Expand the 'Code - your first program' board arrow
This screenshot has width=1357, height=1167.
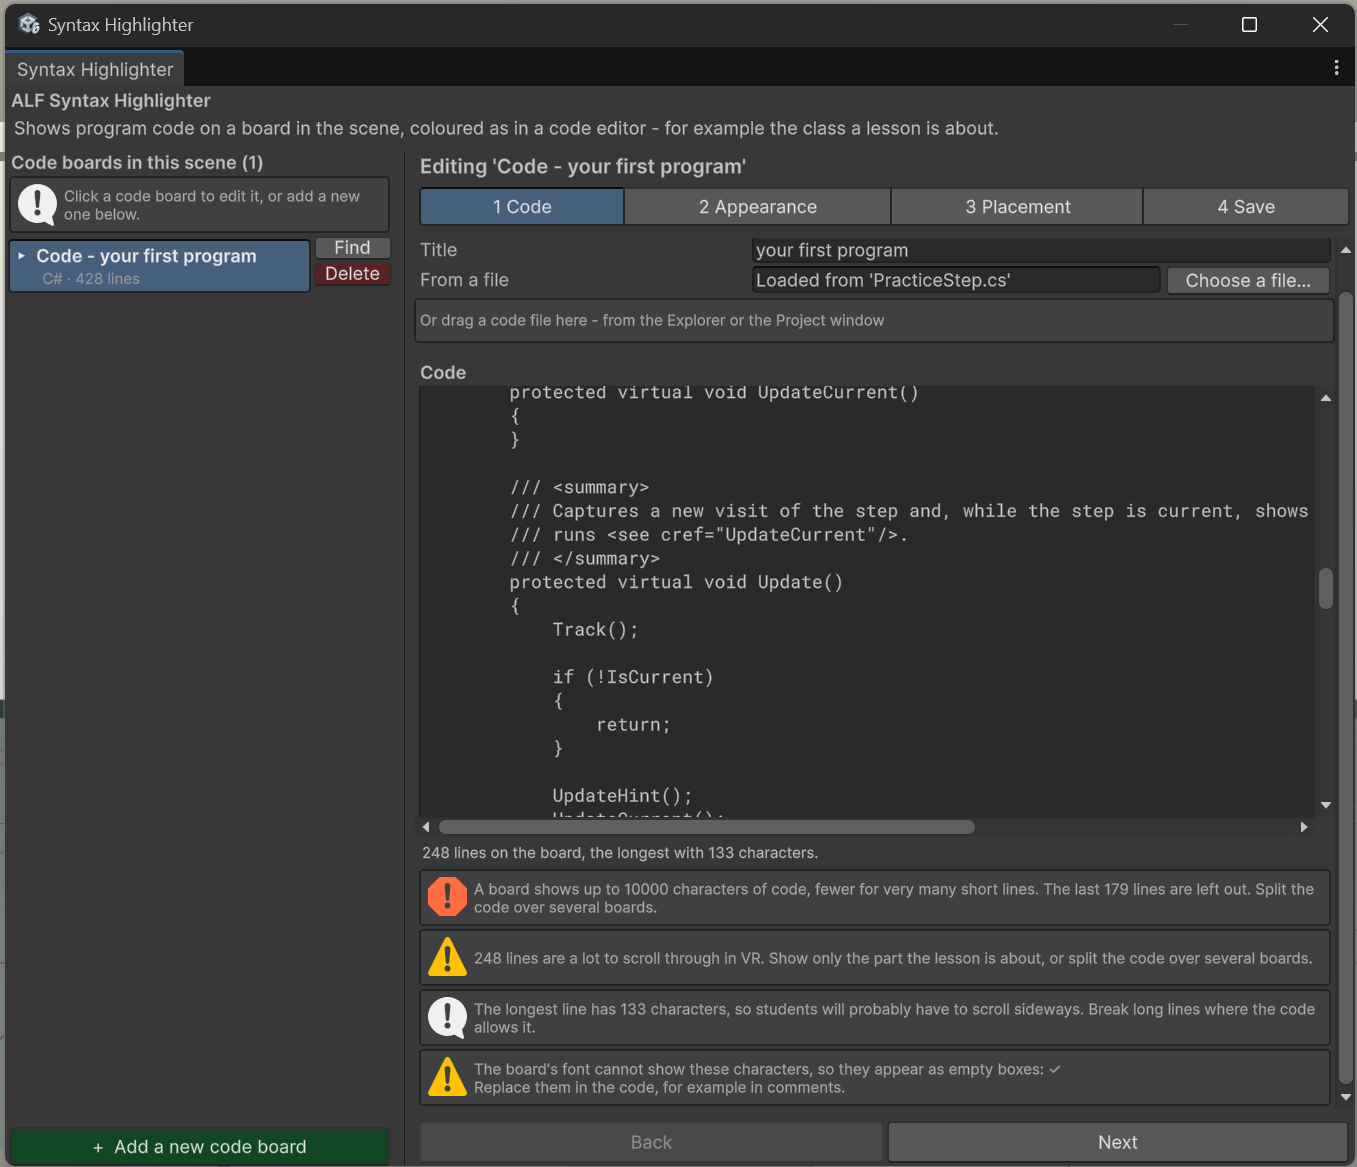pyautogui.click(x=22, y=256)
